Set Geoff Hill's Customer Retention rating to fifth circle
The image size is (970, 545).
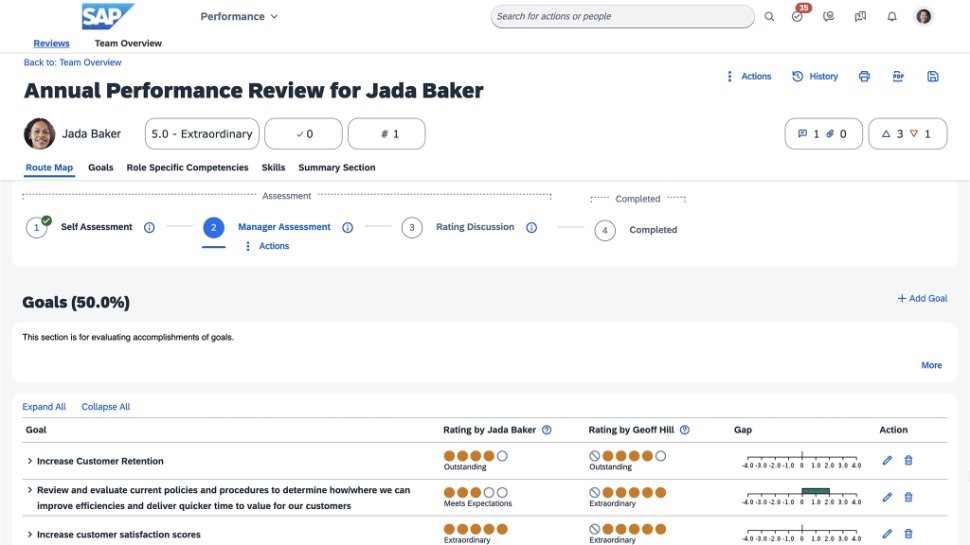tap(660, 456)
